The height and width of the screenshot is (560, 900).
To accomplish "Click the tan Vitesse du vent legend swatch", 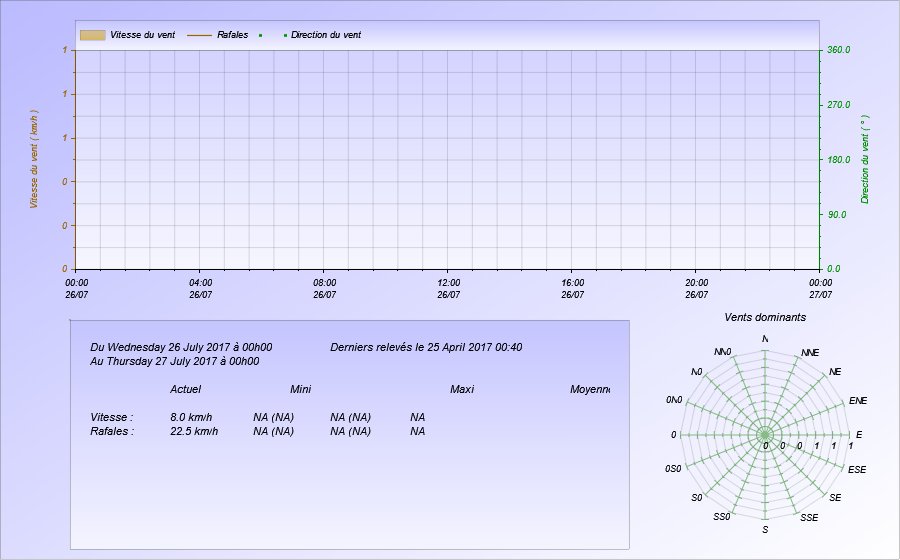I will 92,35.
